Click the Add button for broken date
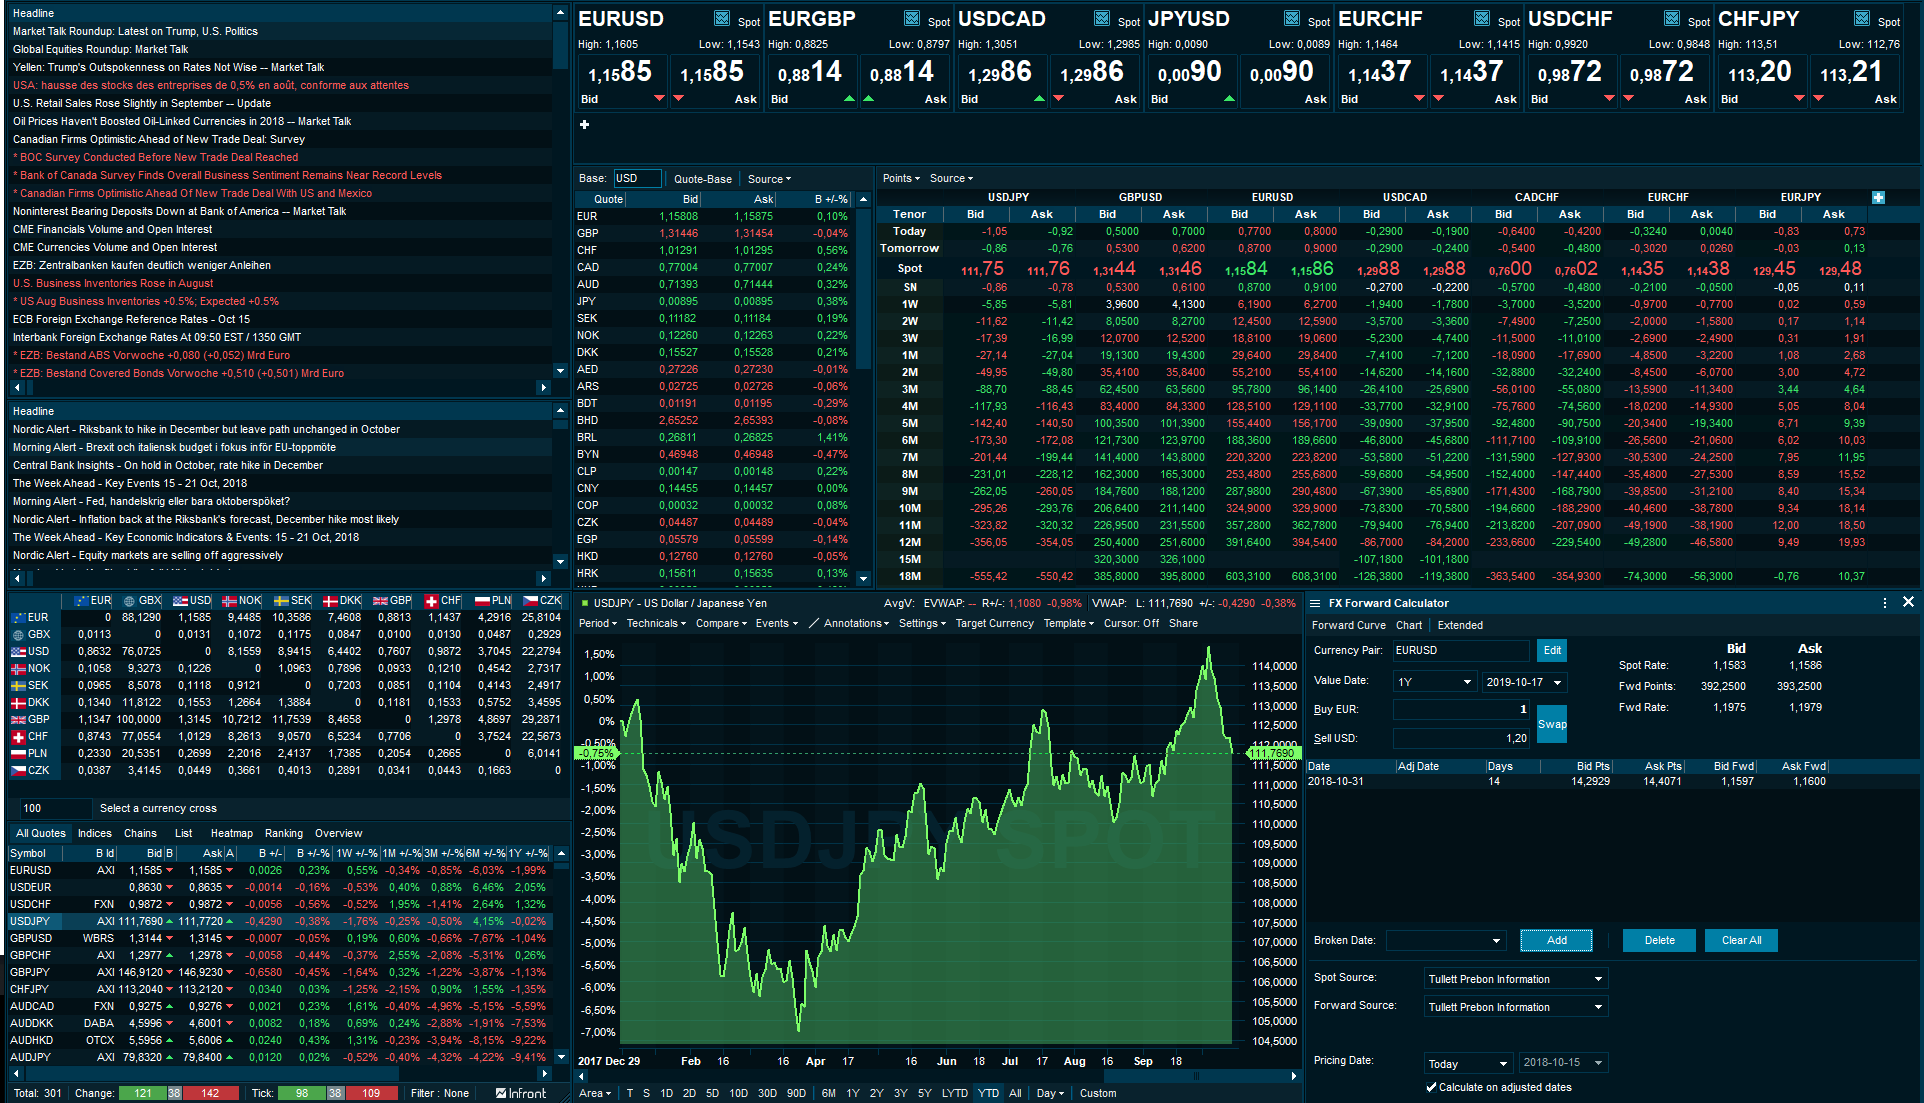Image resolution: width=1924 pixels, height=1103 pixels. [x=1557, y=940]
